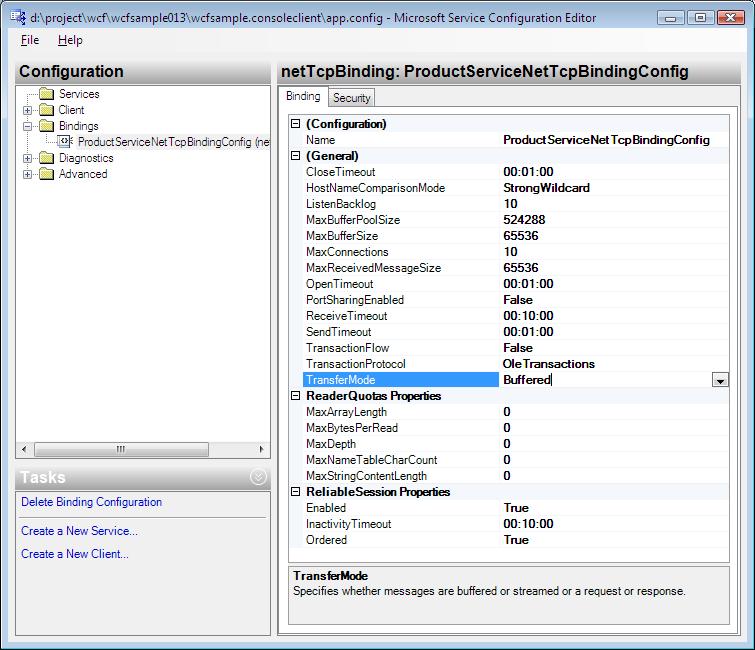Screen dimensions: 755x650
Task: Click Create a New Client link
Action: coord(75,554)
